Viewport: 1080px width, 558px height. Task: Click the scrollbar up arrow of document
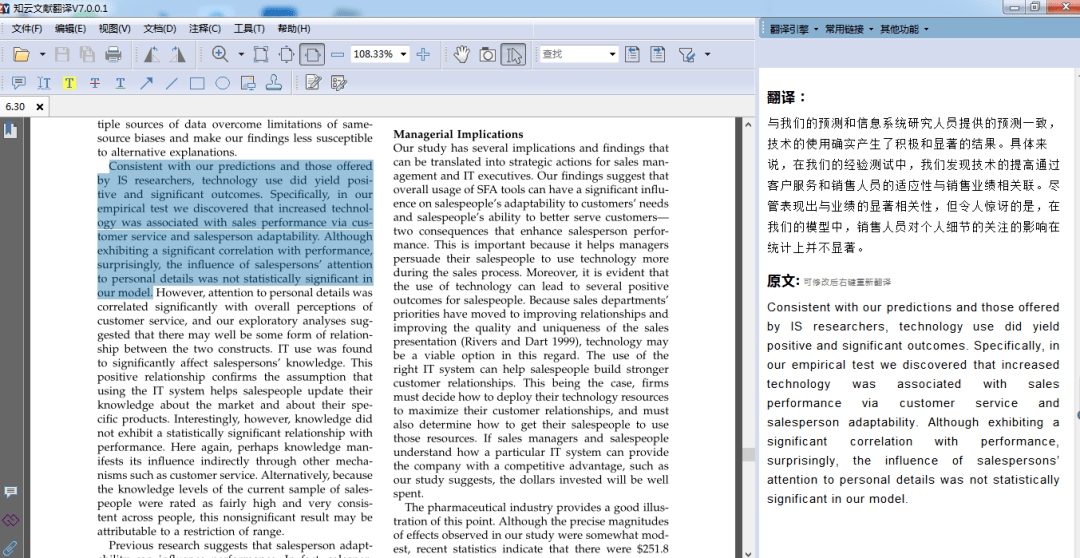click(749, 123)
